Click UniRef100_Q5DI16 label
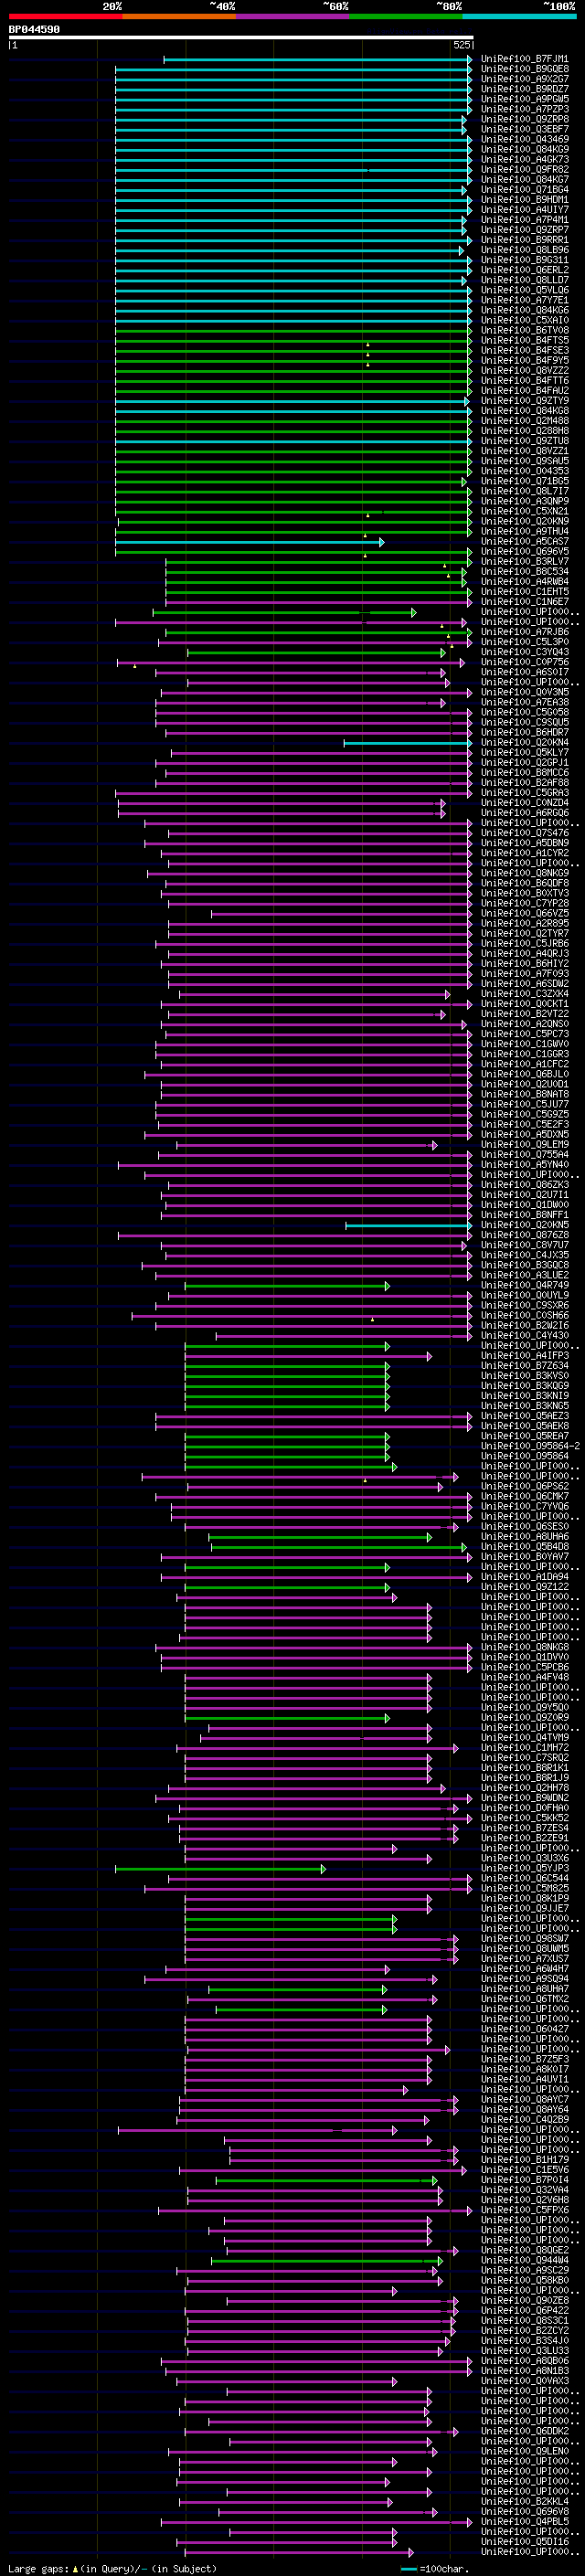The width and height of the screenshot is (585, 2576). coord(525,2541)
